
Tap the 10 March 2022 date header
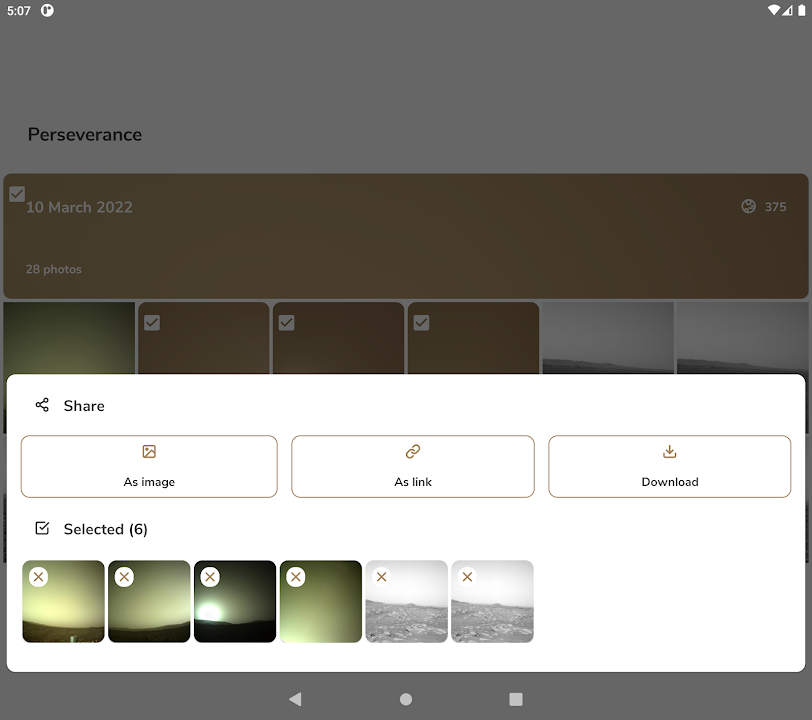(x=80, y=207)
